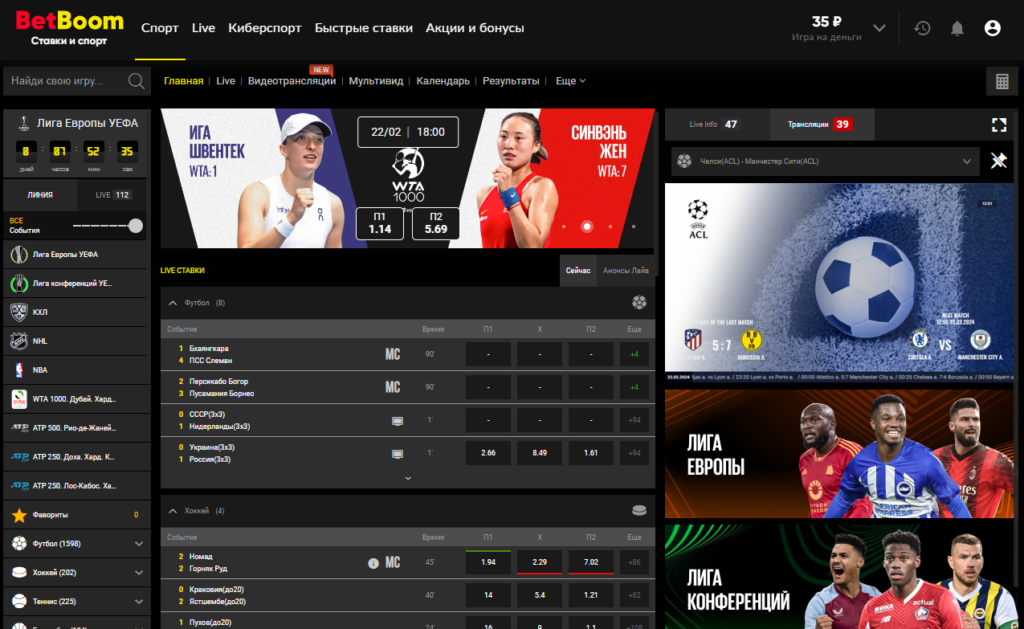1024x629 pixels.
Task: Open Спорт main menu
Action: click(159, 28)
